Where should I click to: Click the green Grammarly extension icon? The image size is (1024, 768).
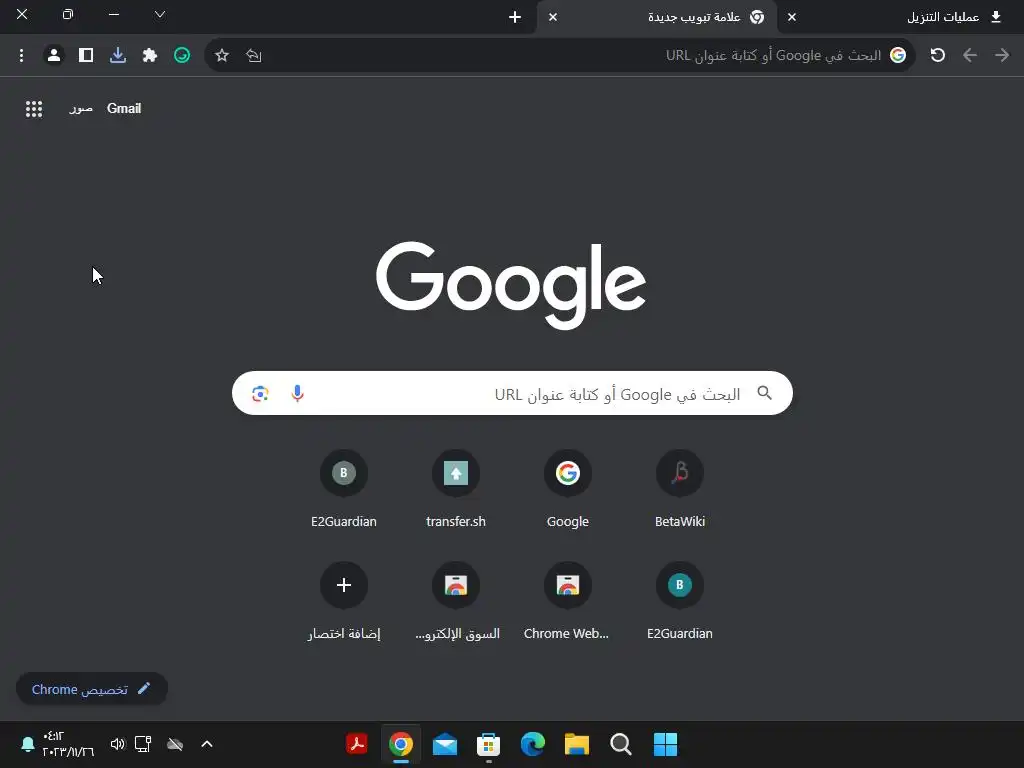tap(182, 56)
